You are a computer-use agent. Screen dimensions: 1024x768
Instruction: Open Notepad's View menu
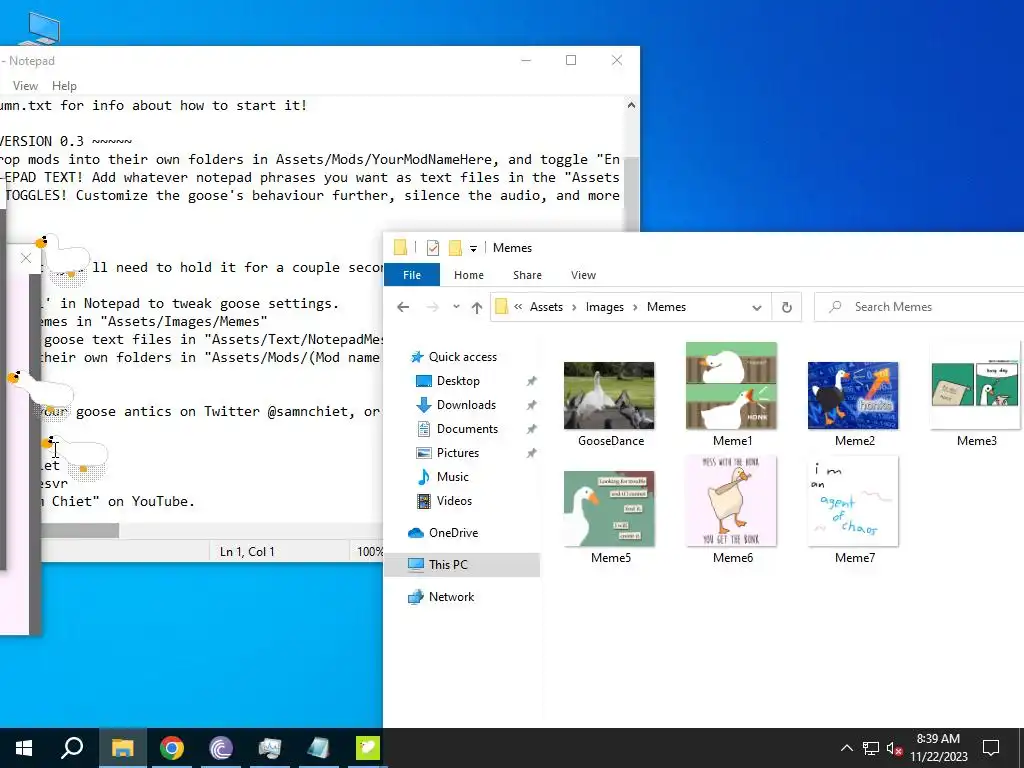[x=25, y=86]
